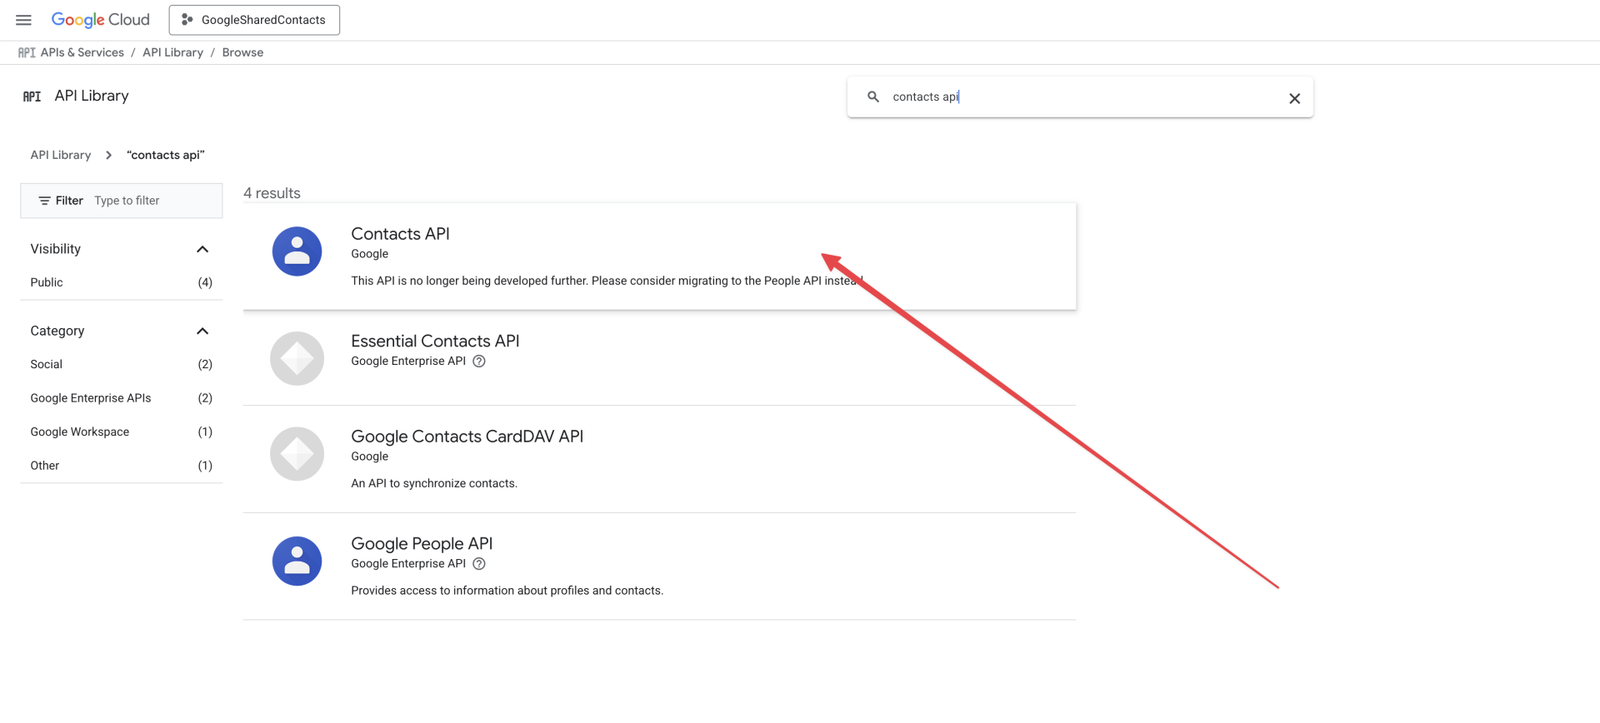Click the Contacts API deprecation description text
This screenshot has height=723, width=1600.
click(607, 281)
